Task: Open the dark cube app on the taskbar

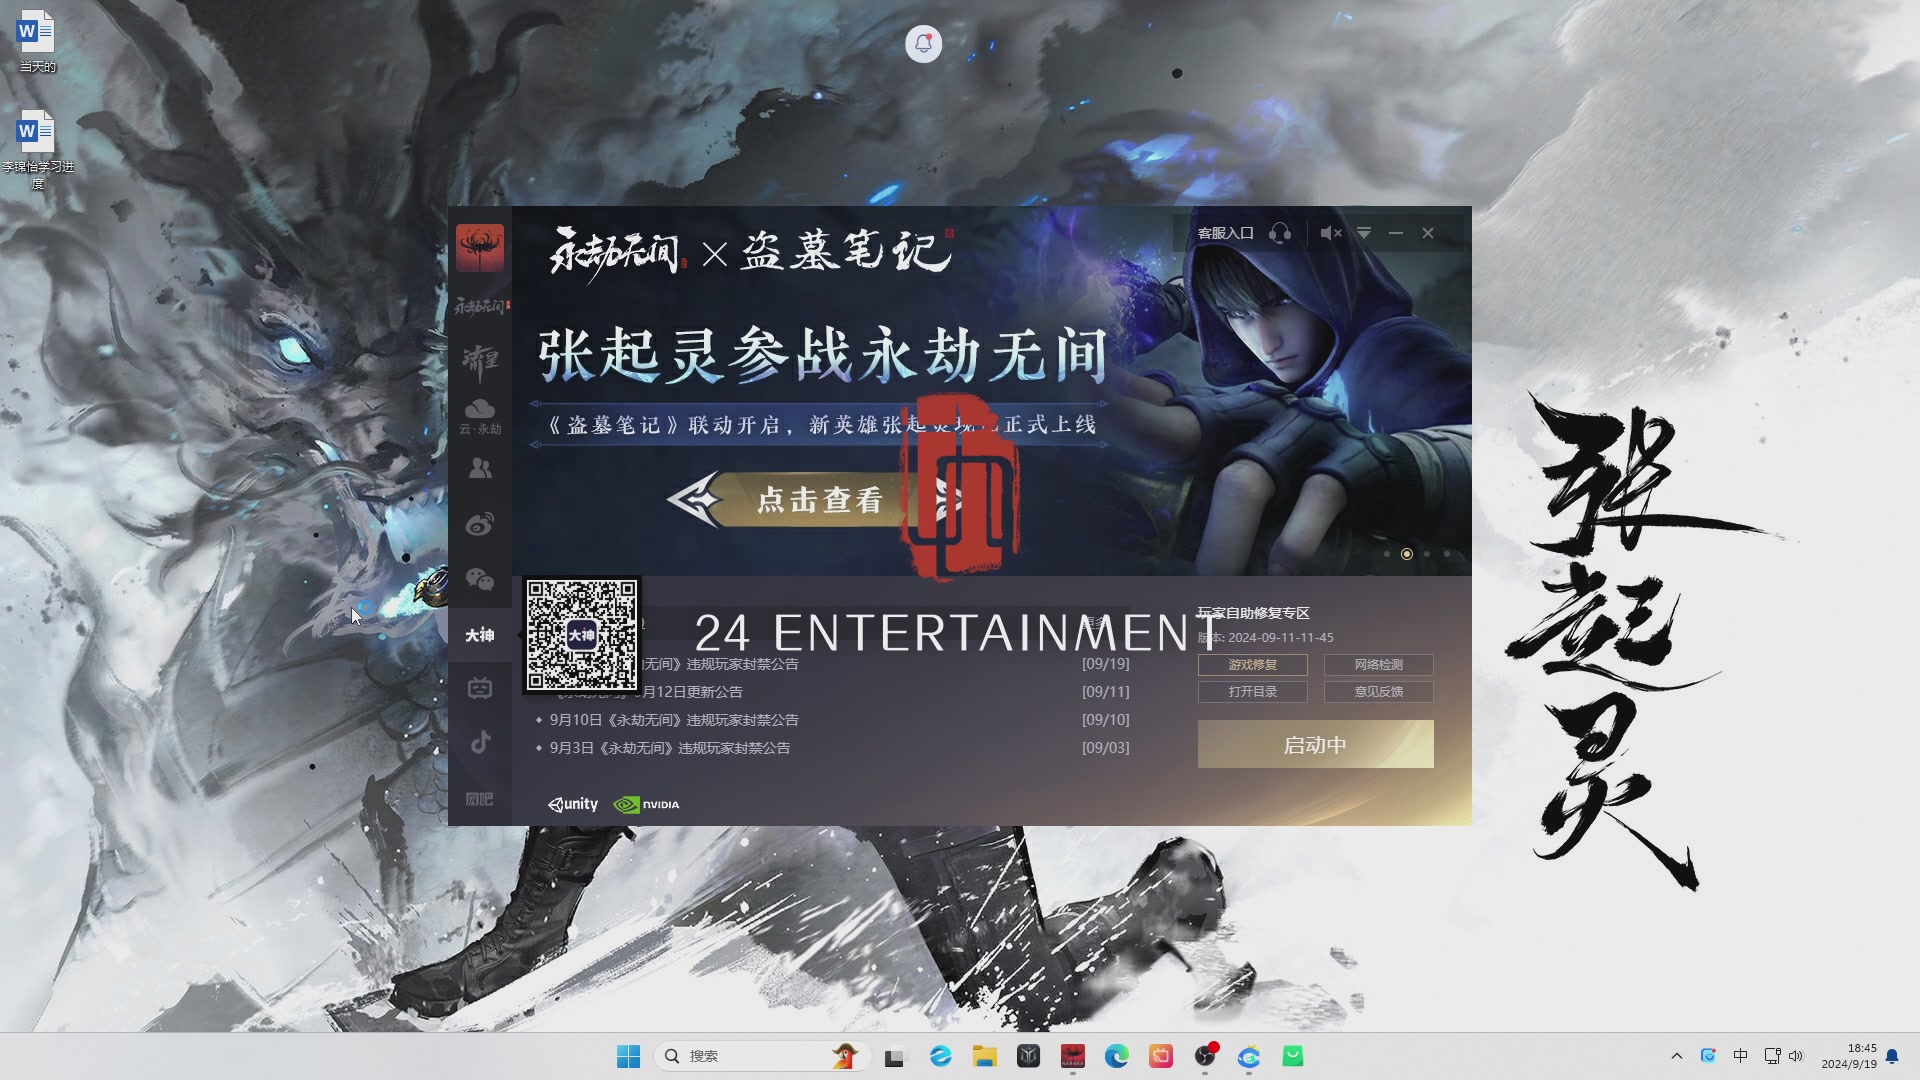Action: tap(1029, 1056)
